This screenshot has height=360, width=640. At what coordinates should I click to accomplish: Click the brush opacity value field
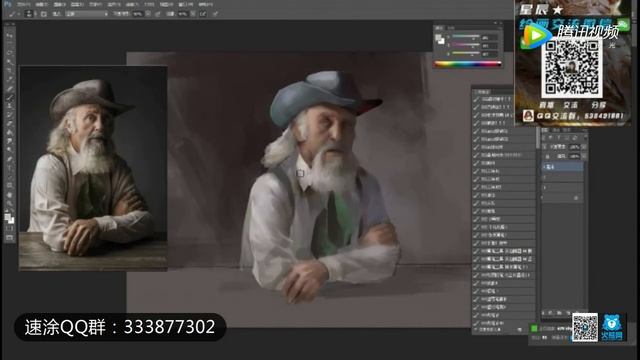click(x=138, y=13)
